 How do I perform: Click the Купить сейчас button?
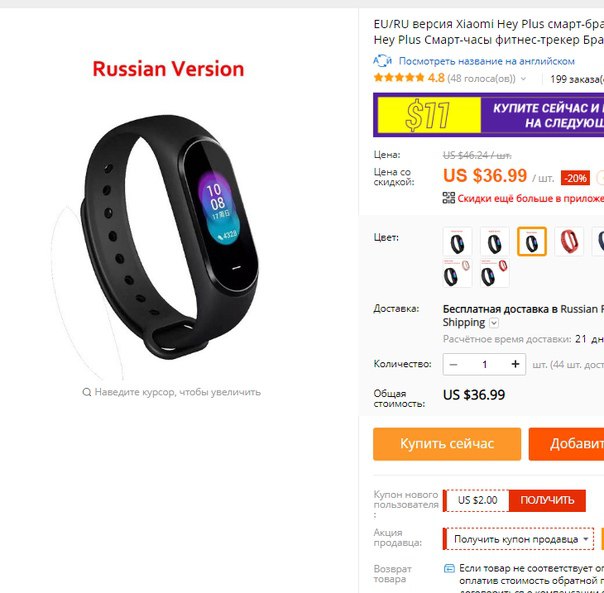pos(447,444)
